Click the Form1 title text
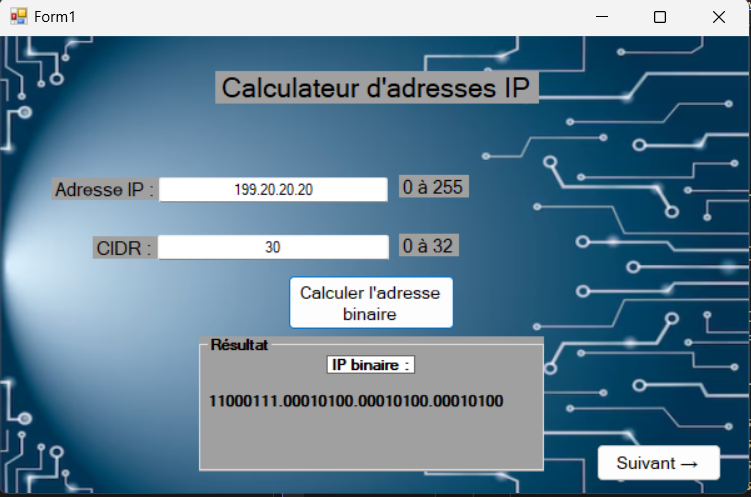This screenshot has width=751, height=497. coord(55,17)
